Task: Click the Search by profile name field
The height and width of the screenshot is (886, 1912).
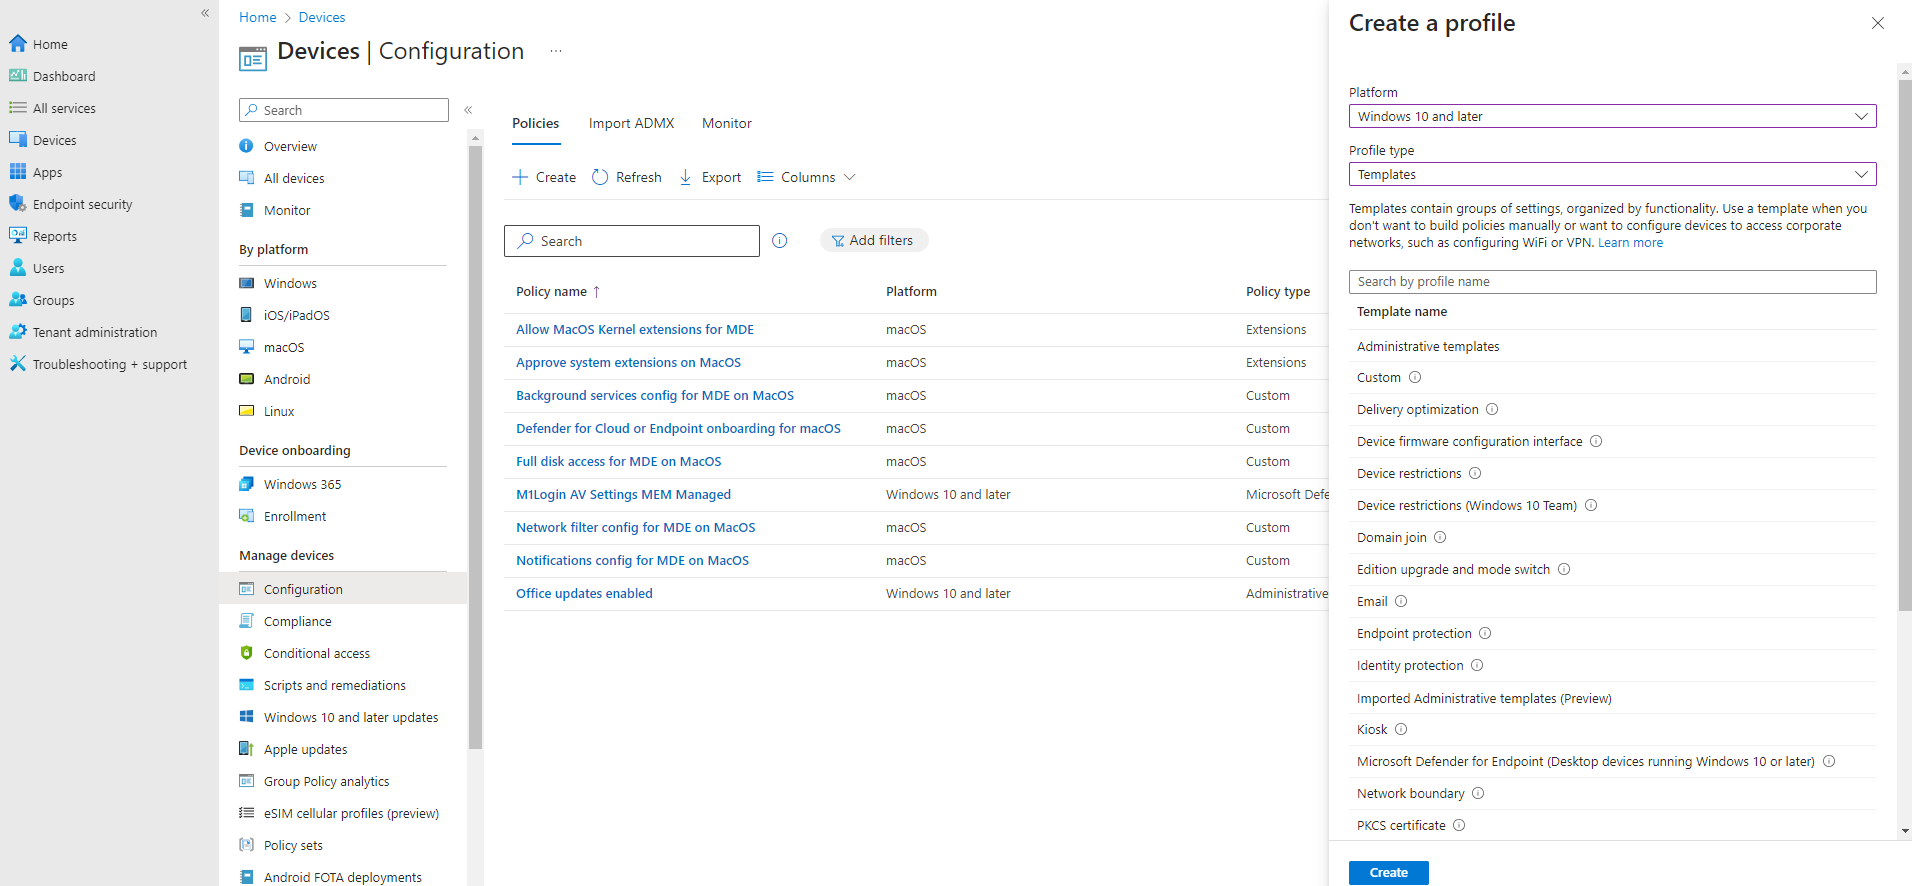Action: point(1612,281)
